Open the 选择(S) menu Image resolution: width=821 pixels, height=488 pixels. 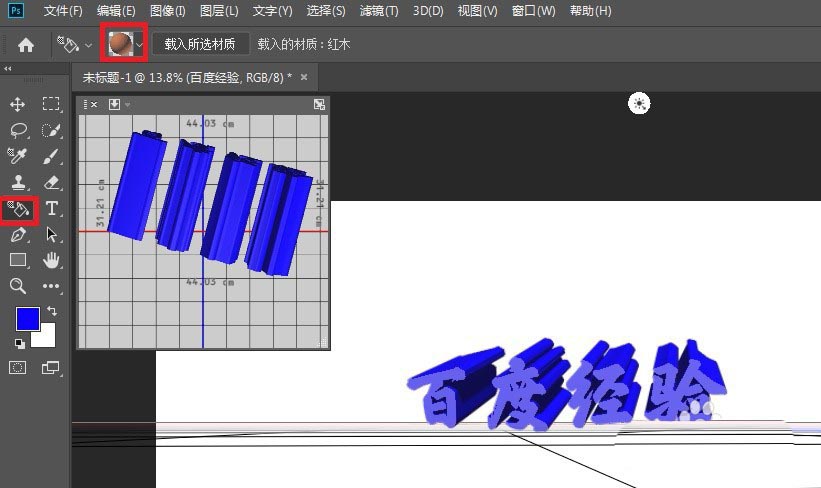326,11
